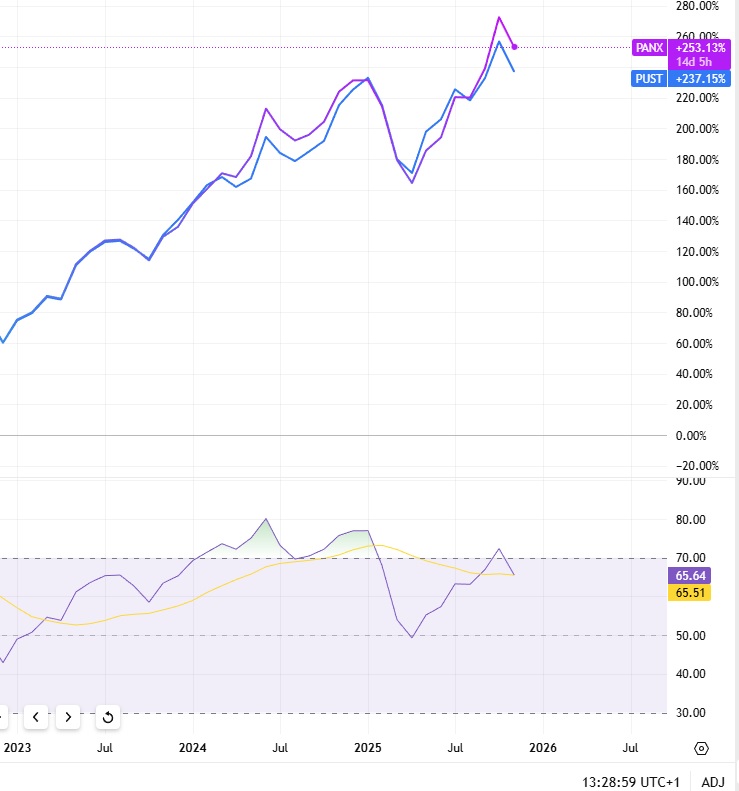Click the scroll left arrow button
Screen dimensions: 739x791
tap(36, 716)
